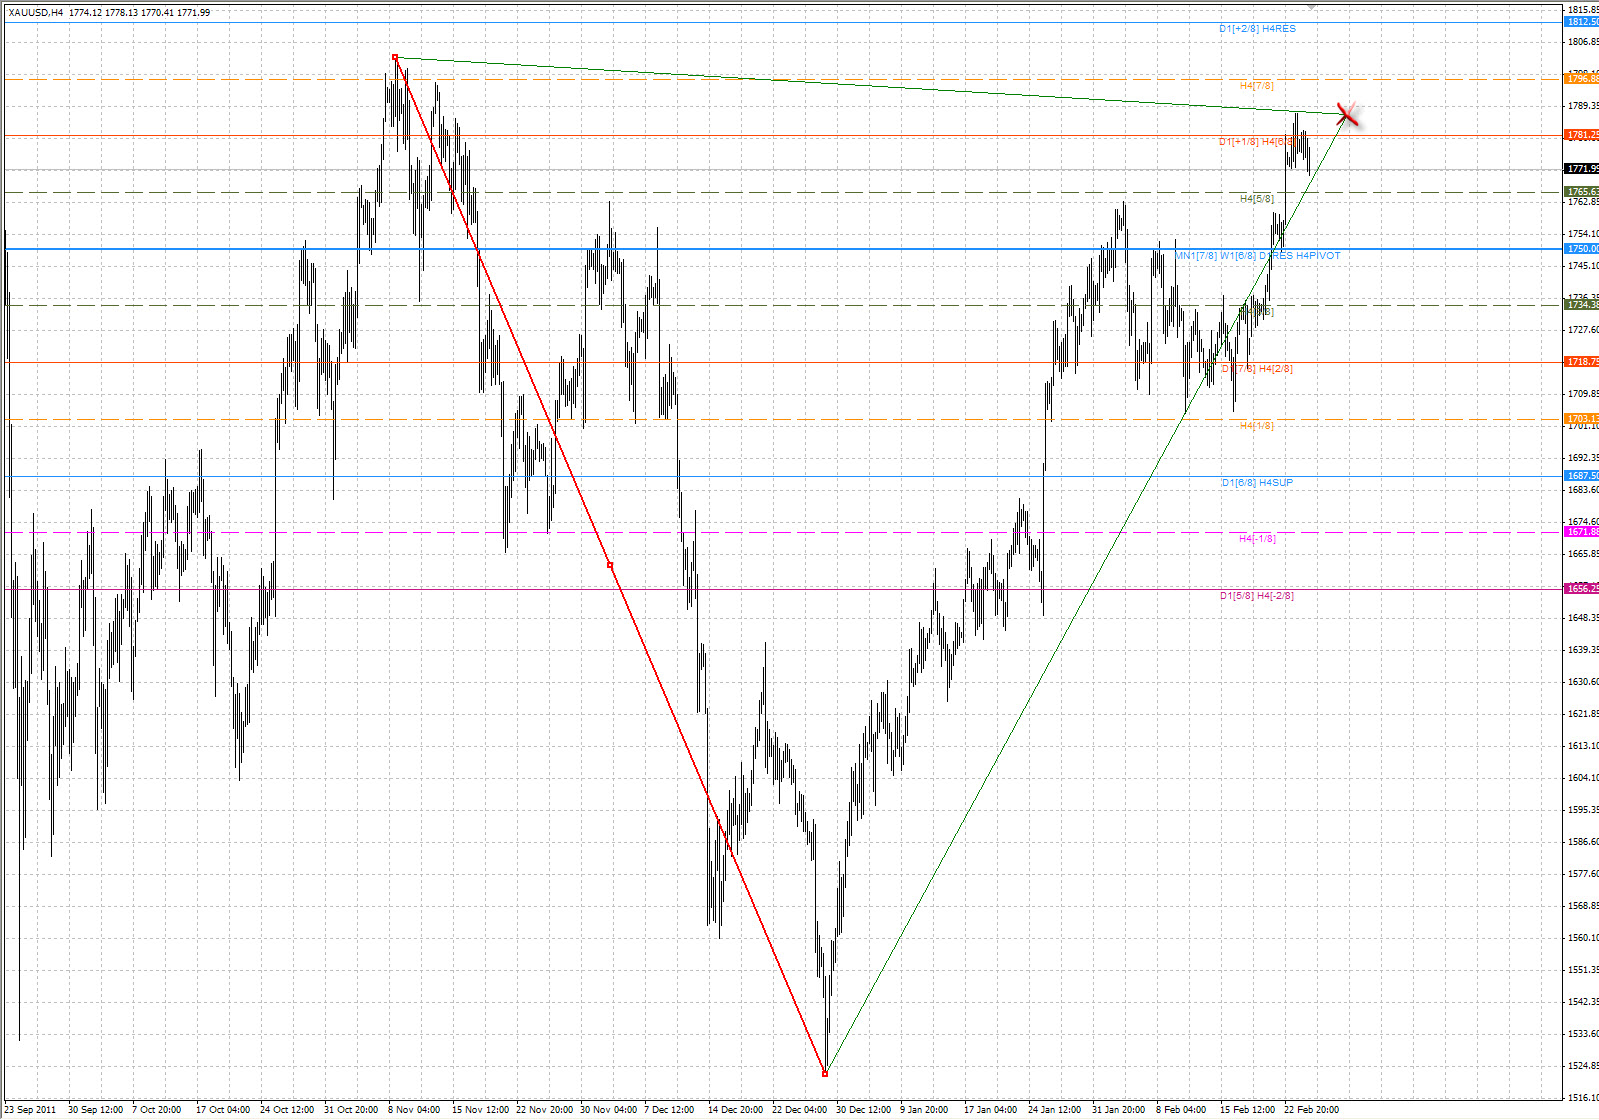Screen dimensions: 1599x1120
Task: Select the D1[5/8] H4[-2/8] level label
Action: (1256, 596)
